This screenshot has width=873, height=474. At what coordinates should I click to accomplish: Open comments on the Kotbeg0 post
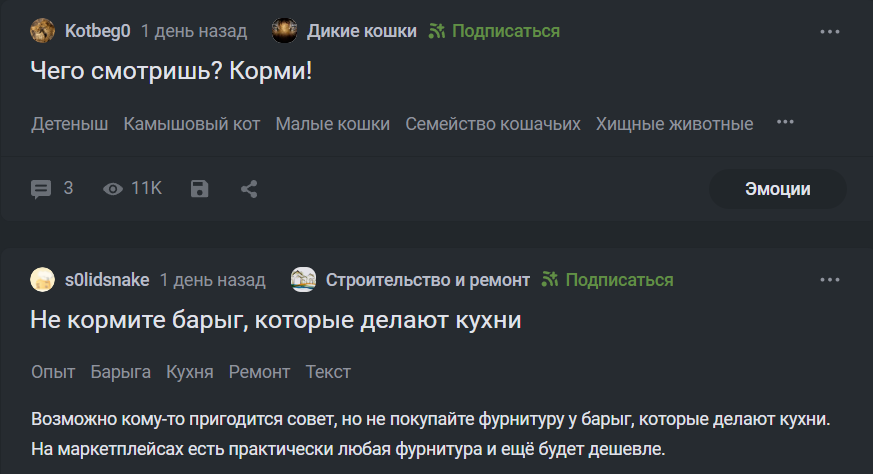click(x=52, y=188)
